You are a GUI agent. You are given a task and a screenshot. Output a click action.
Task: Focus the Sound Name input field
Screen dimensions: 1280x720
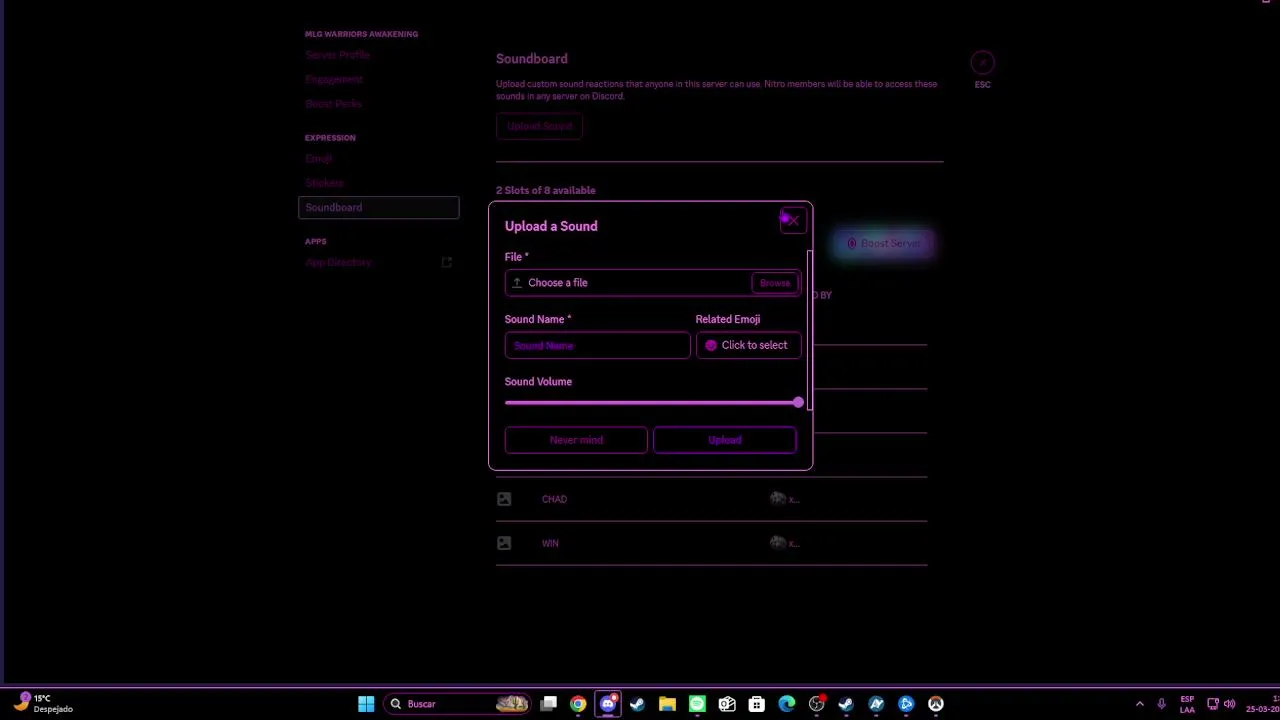(597, 345)
